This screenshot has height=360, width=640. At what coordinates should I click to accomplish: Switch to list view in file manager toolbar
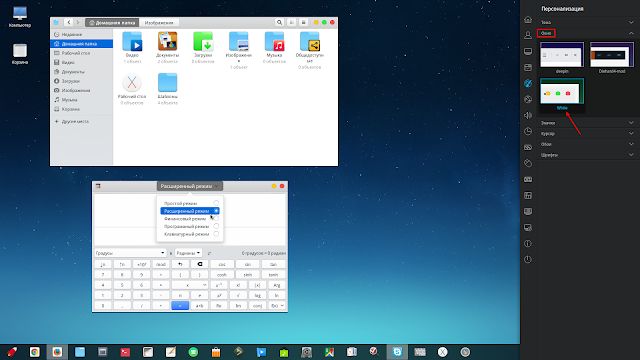tap(303, 22)
